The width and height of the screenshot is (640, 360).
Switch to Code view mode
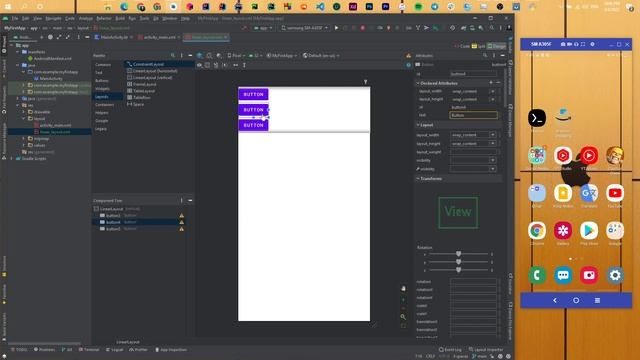[462, 46]
